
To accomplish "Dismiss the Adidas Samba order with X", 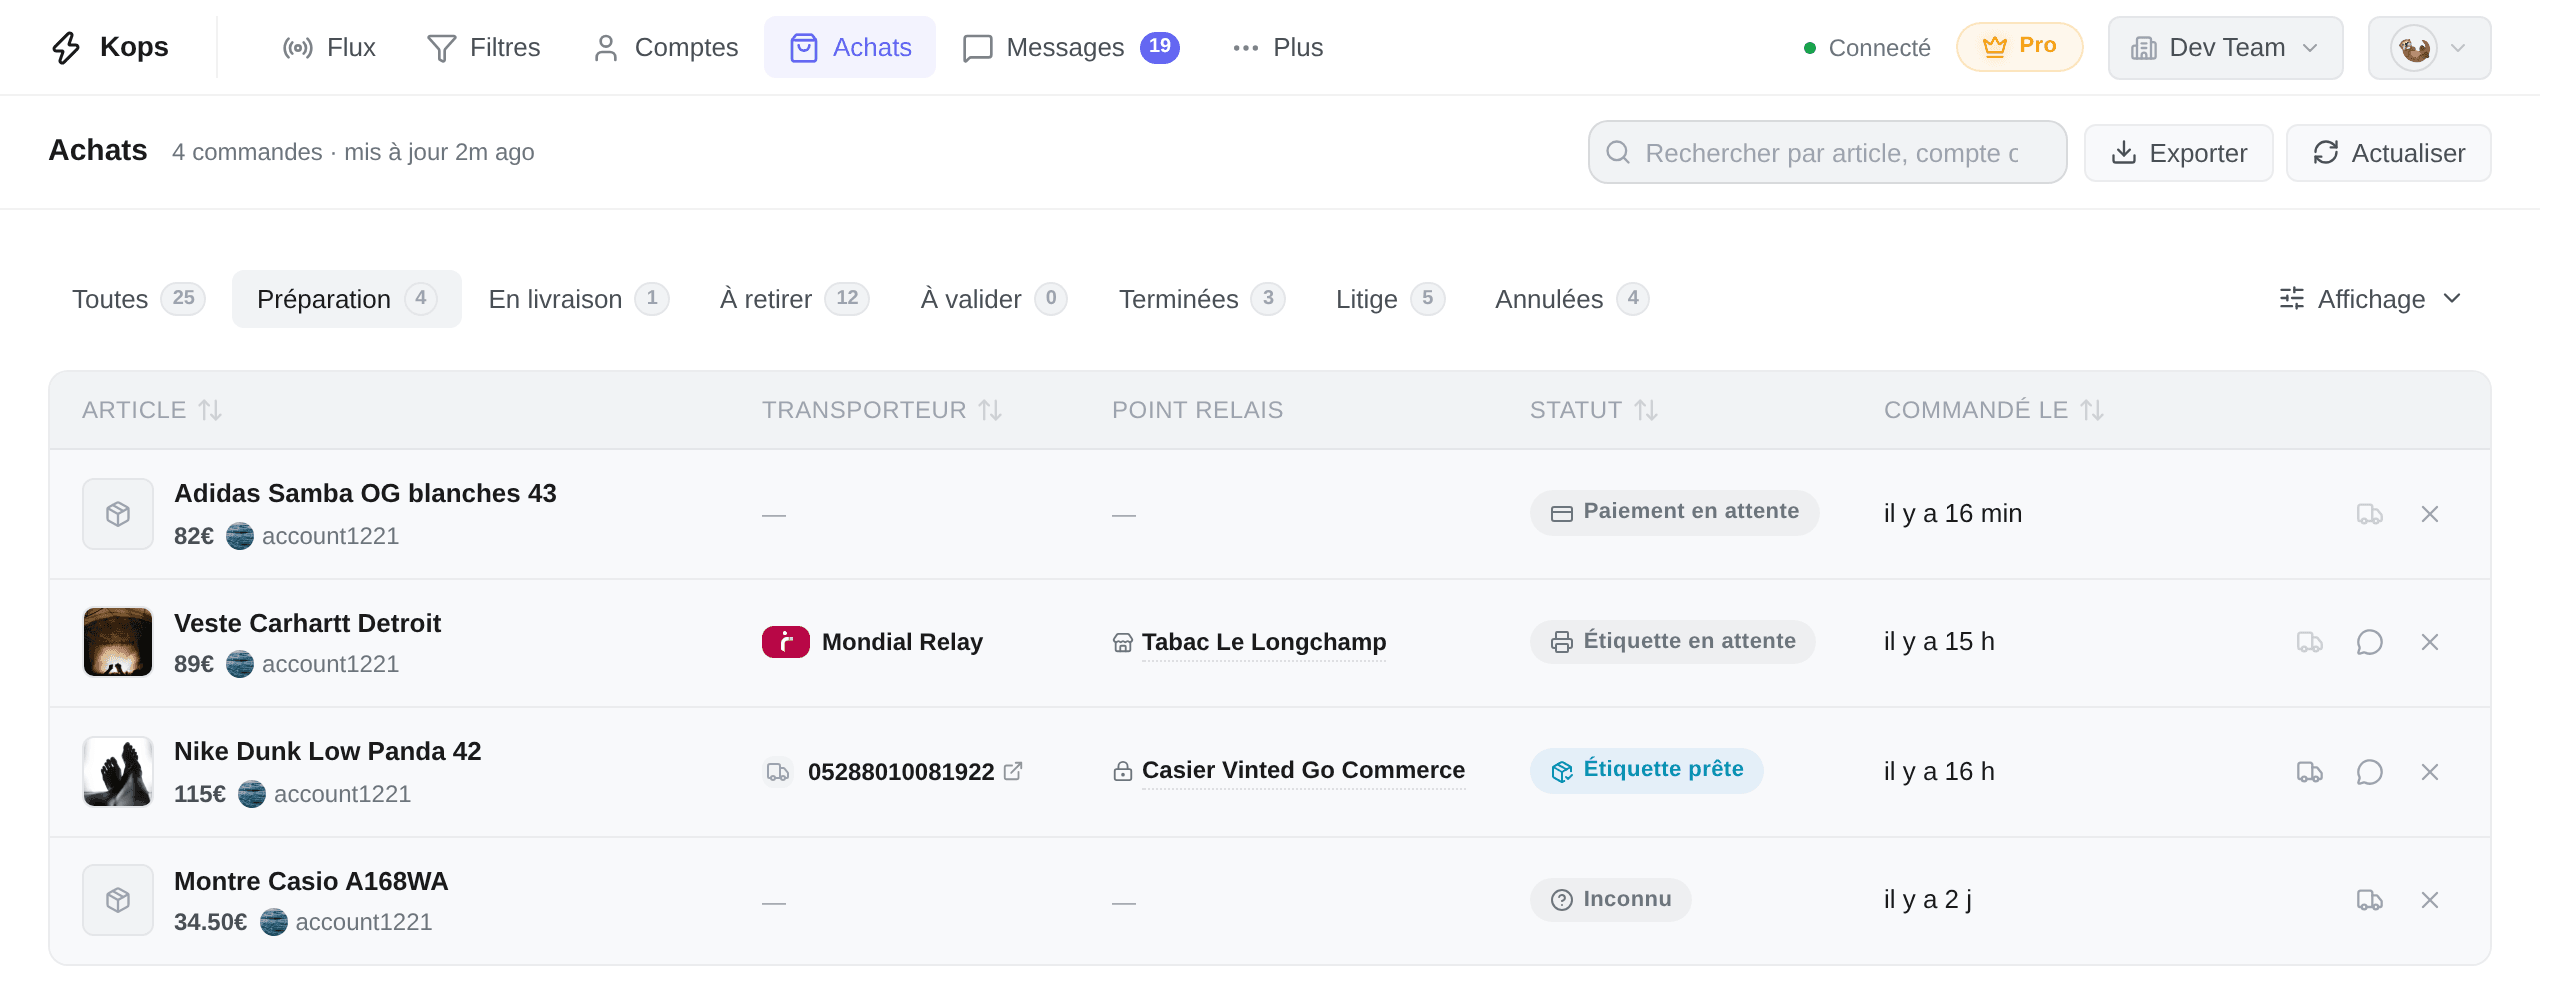I will pyautogui.click(x=2430, y=514).
